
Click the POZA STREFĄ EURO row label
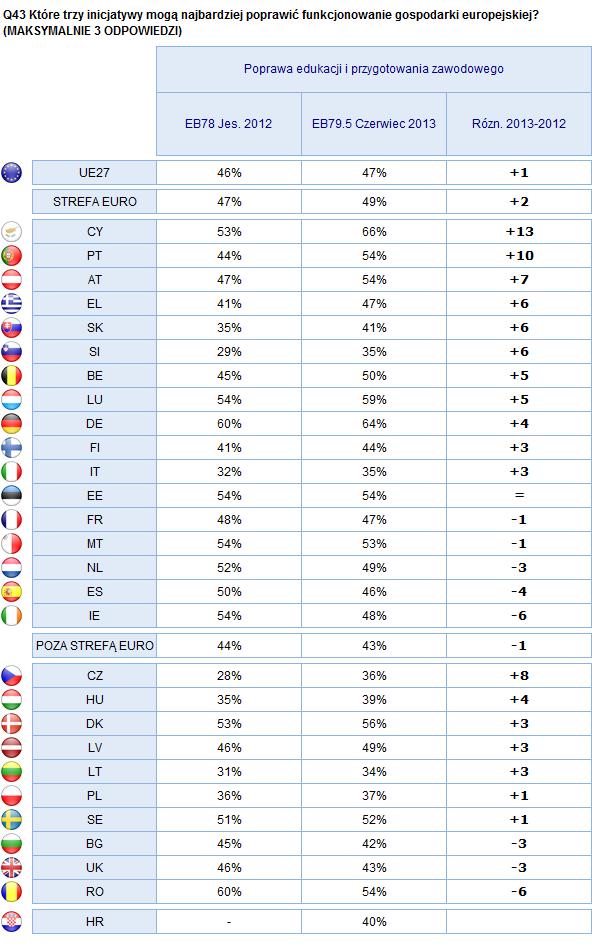(x=95, y=646)
